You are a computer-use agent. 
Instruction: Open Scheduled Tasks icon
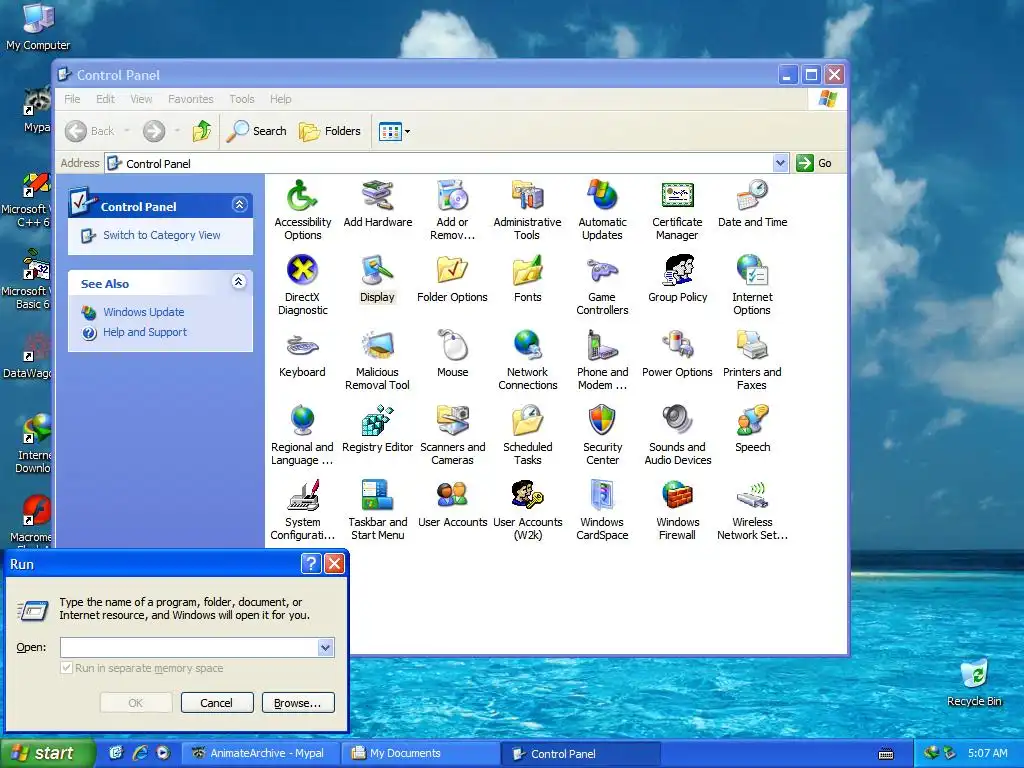pos(527,420)
